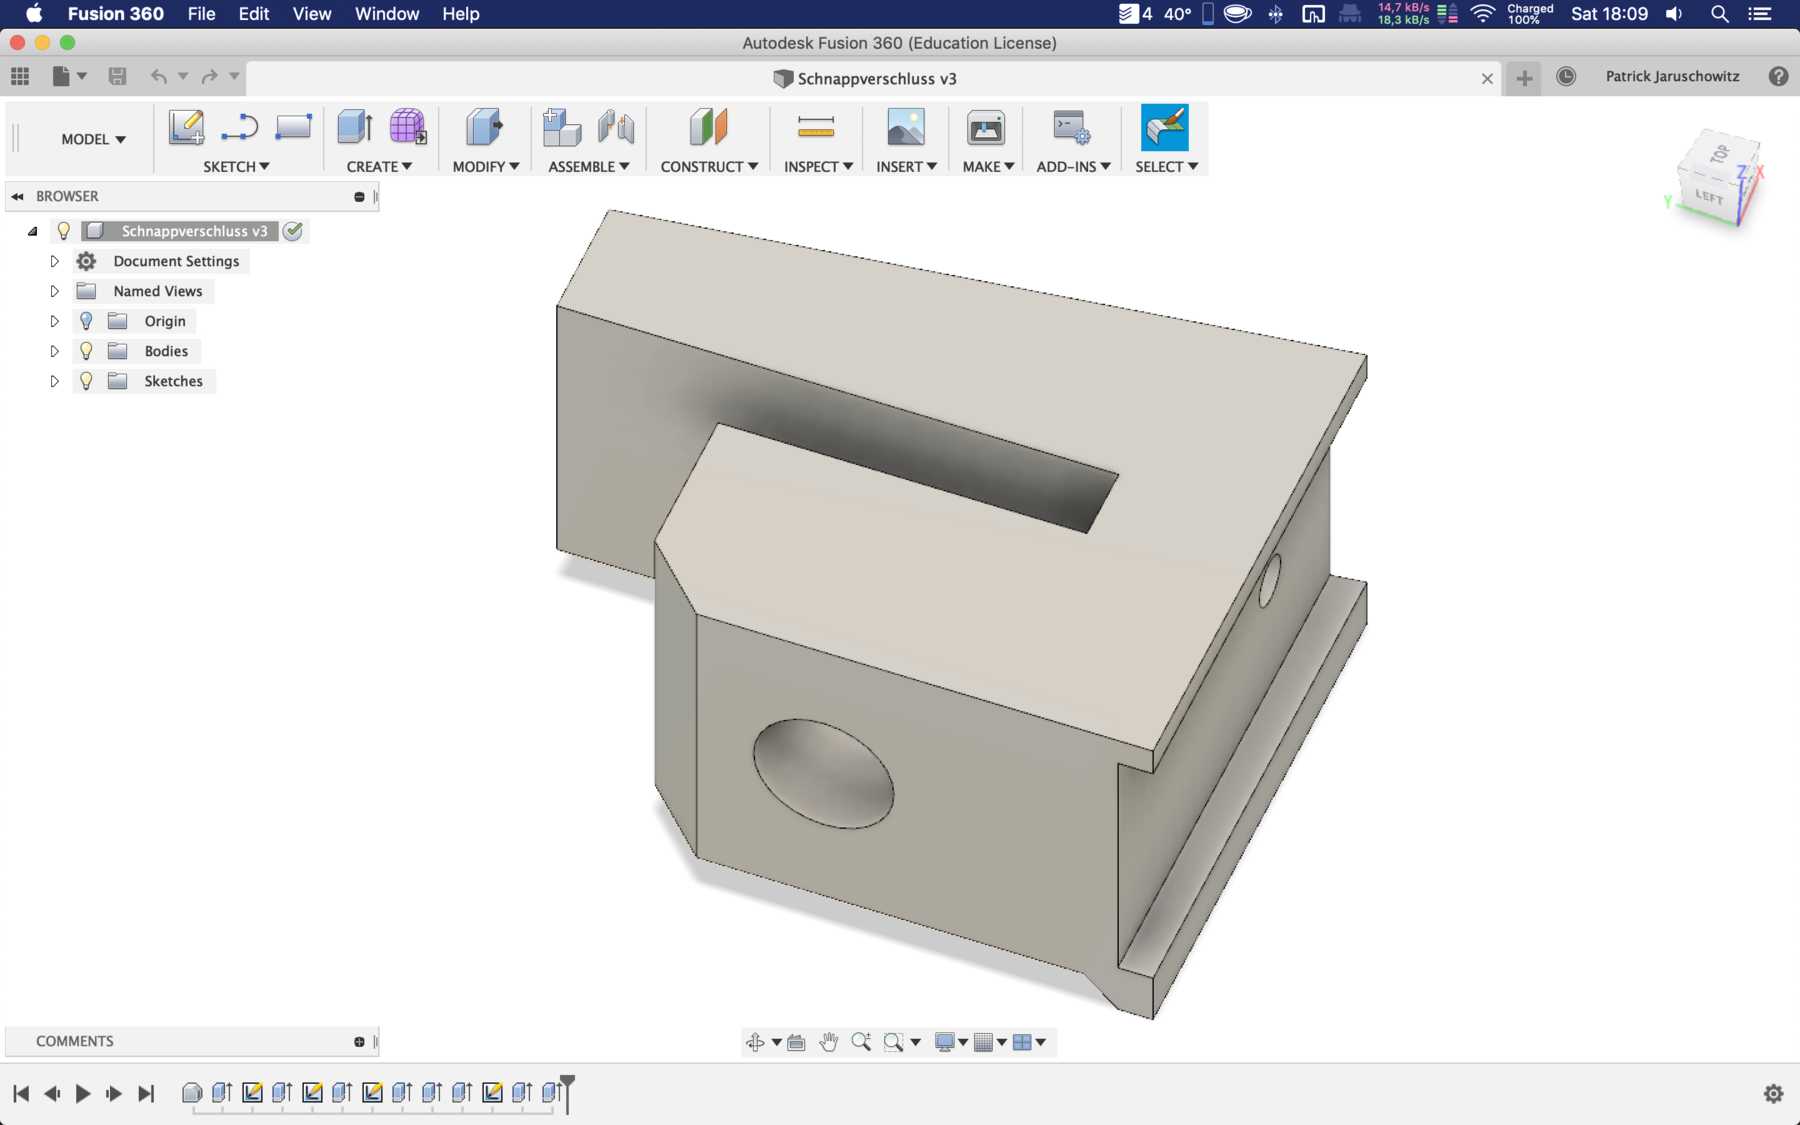Expand the Origin folder
Screen dimensions: 1800x1125
click(54, 321)
